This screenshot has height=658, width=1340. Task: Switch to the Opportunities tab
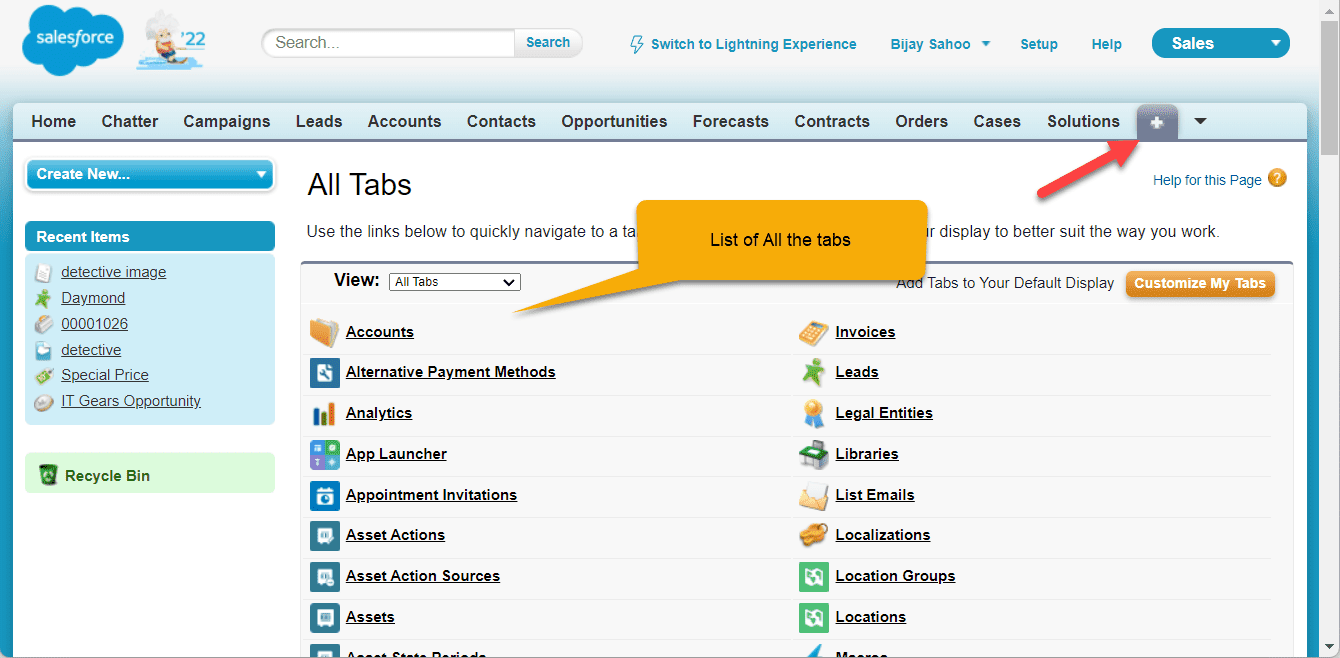[x=613, y=121]
